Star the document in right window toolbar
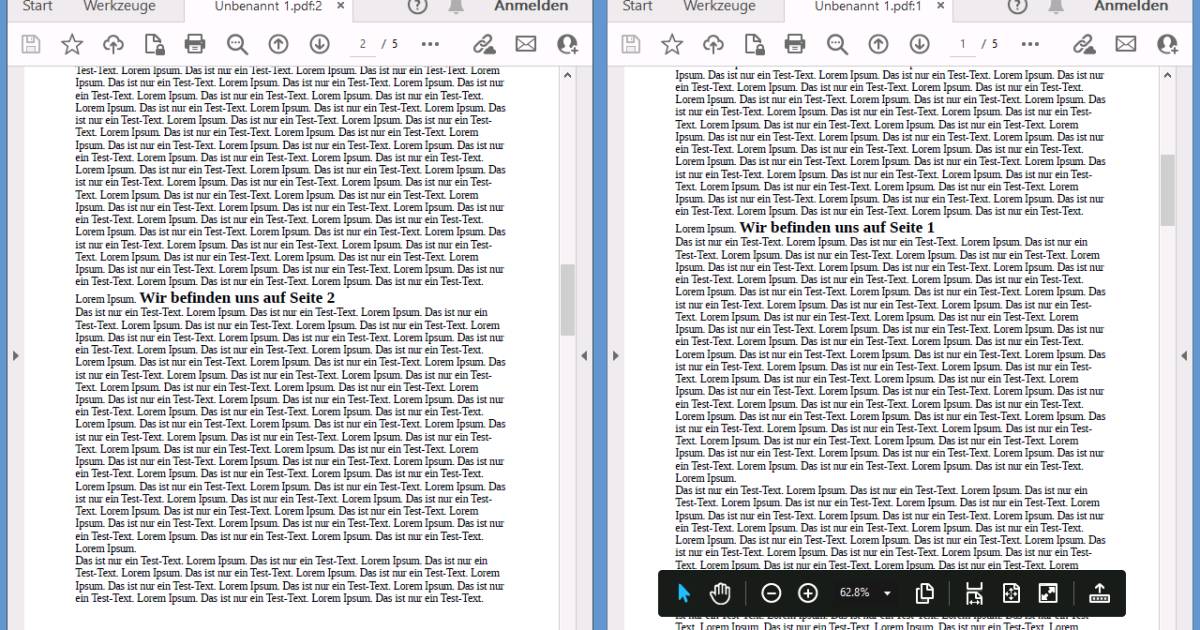 [x=672, y=44]
